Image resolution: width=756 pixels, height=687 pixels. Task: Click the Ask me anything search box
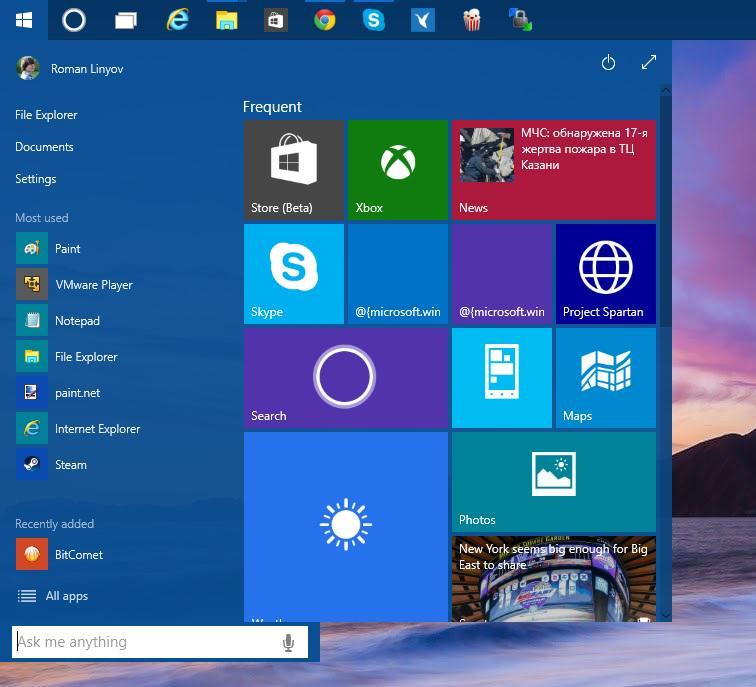pyautogui.click(x=160, y=642)
